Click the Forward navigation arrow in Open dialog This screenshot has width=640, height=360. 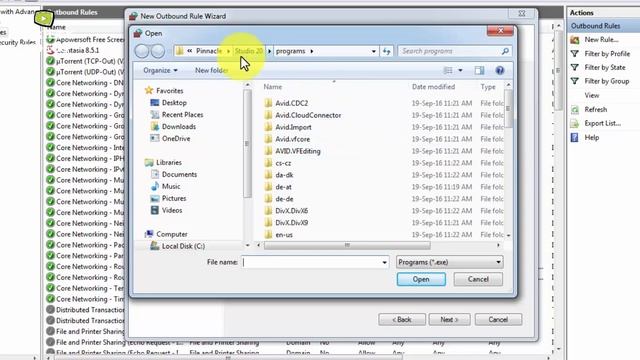(158, 51)
